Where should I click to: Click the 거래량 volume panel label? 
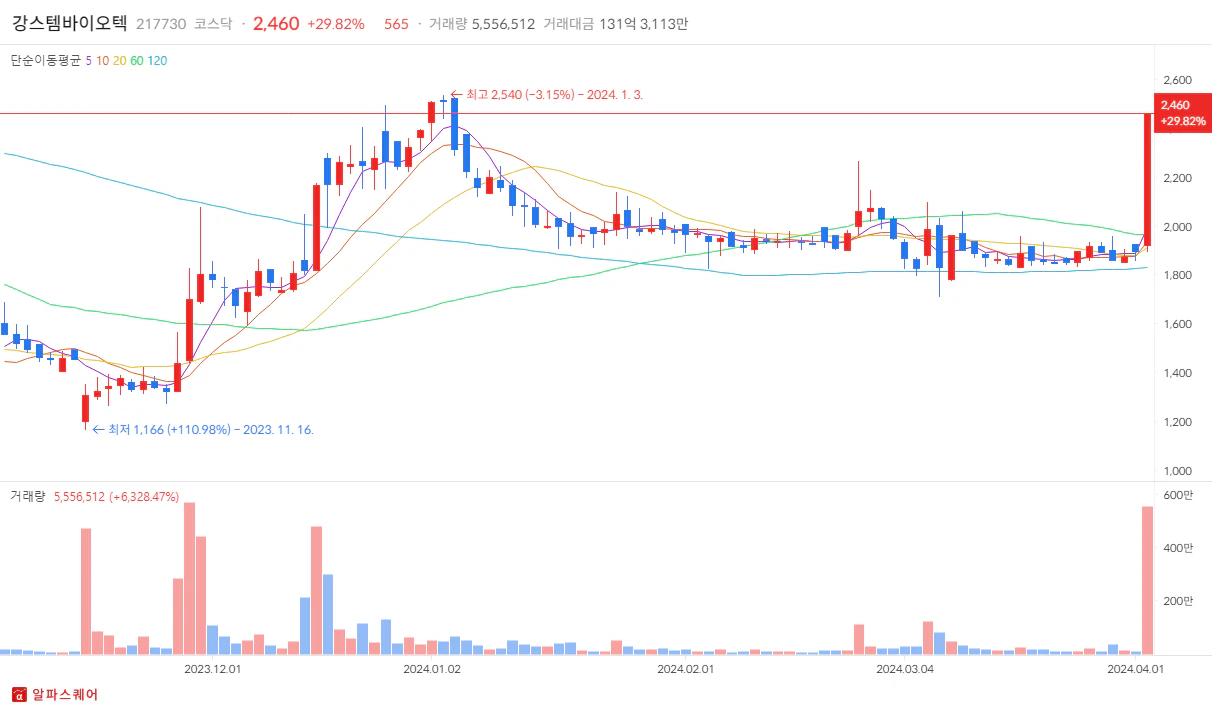[x=28, y=495]
